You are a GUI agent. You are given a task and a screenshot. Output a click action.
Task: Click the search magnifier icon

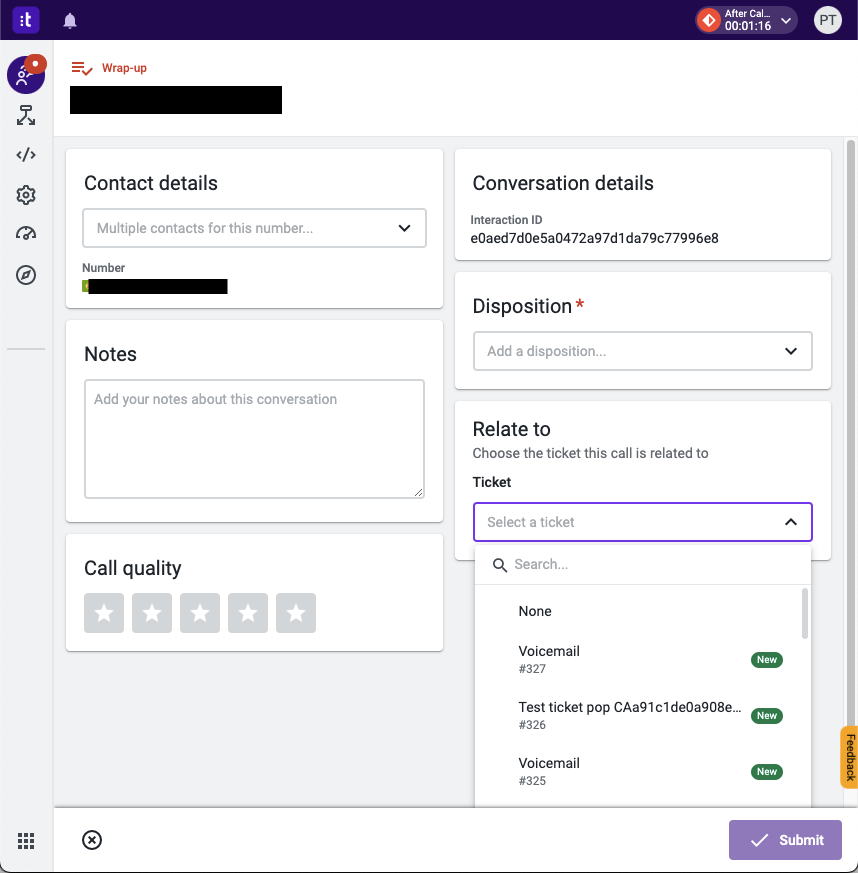[499, 565]
